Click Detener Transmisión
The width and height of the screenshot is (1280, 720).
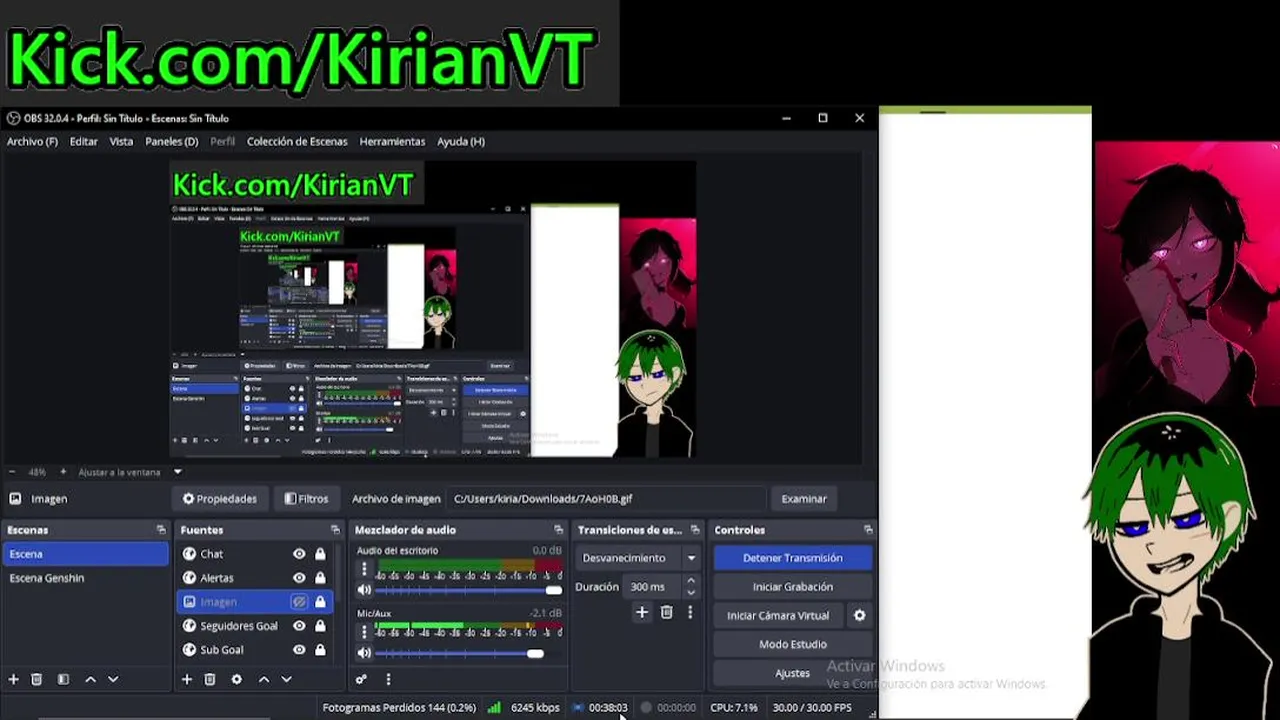coord(792,558)
